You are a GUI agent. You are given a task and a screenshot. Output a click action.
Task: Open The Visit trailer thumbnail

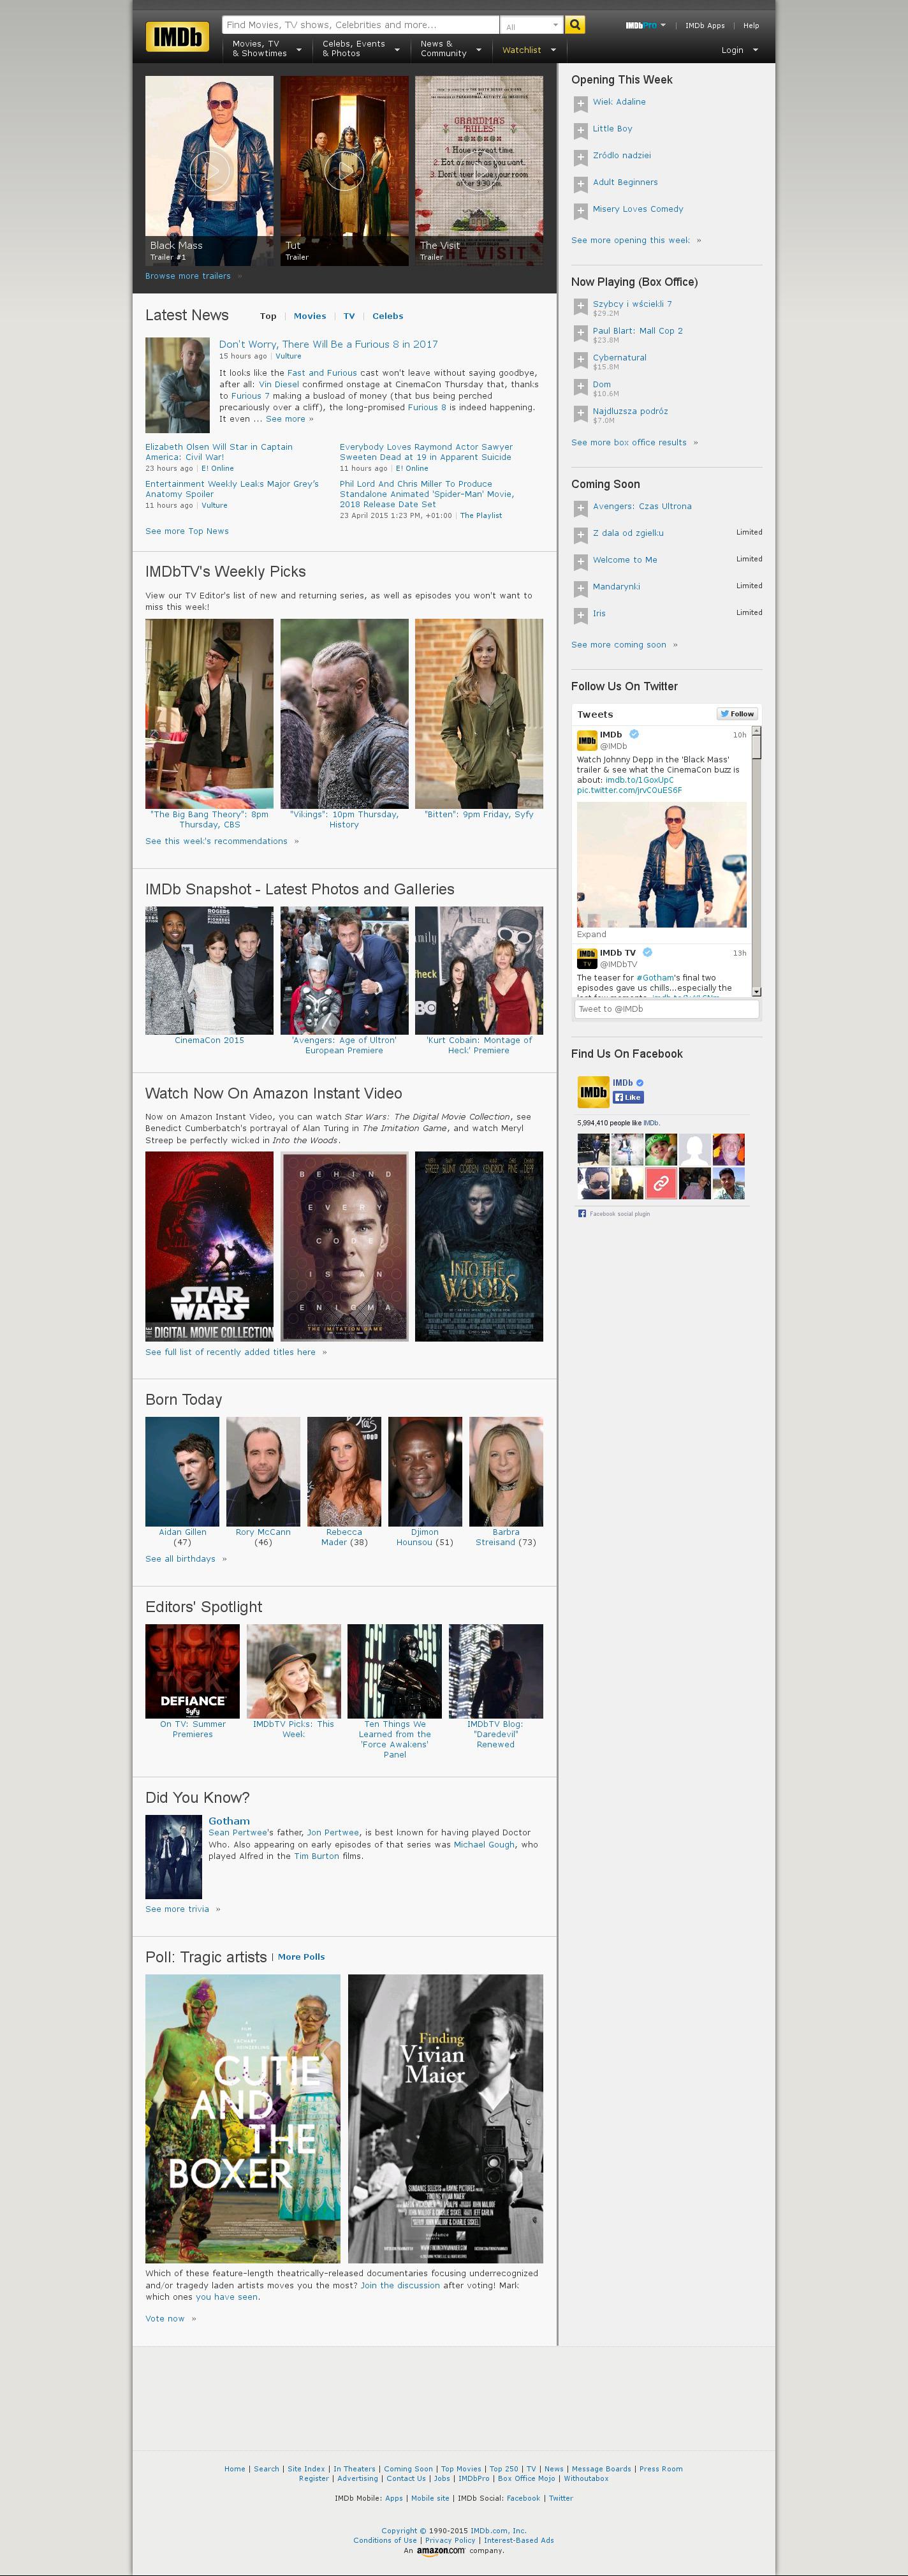[x=479, y=170]
